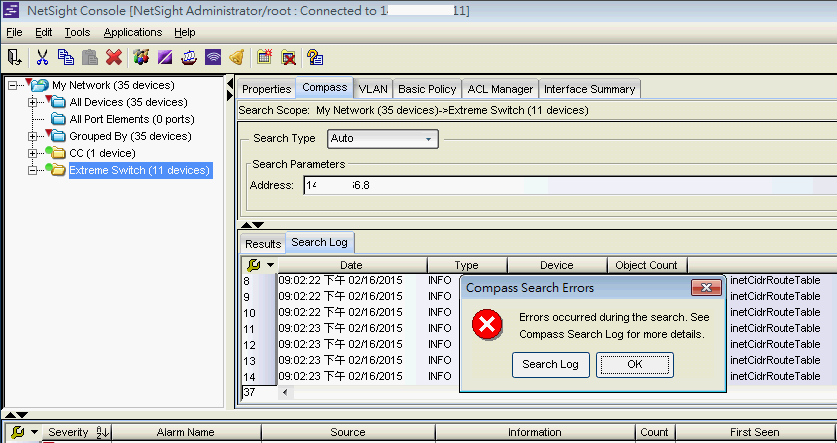Screen dimensions: 837x443
Task: Click the alarm bell toolbar icon
Action: (237, 57)
